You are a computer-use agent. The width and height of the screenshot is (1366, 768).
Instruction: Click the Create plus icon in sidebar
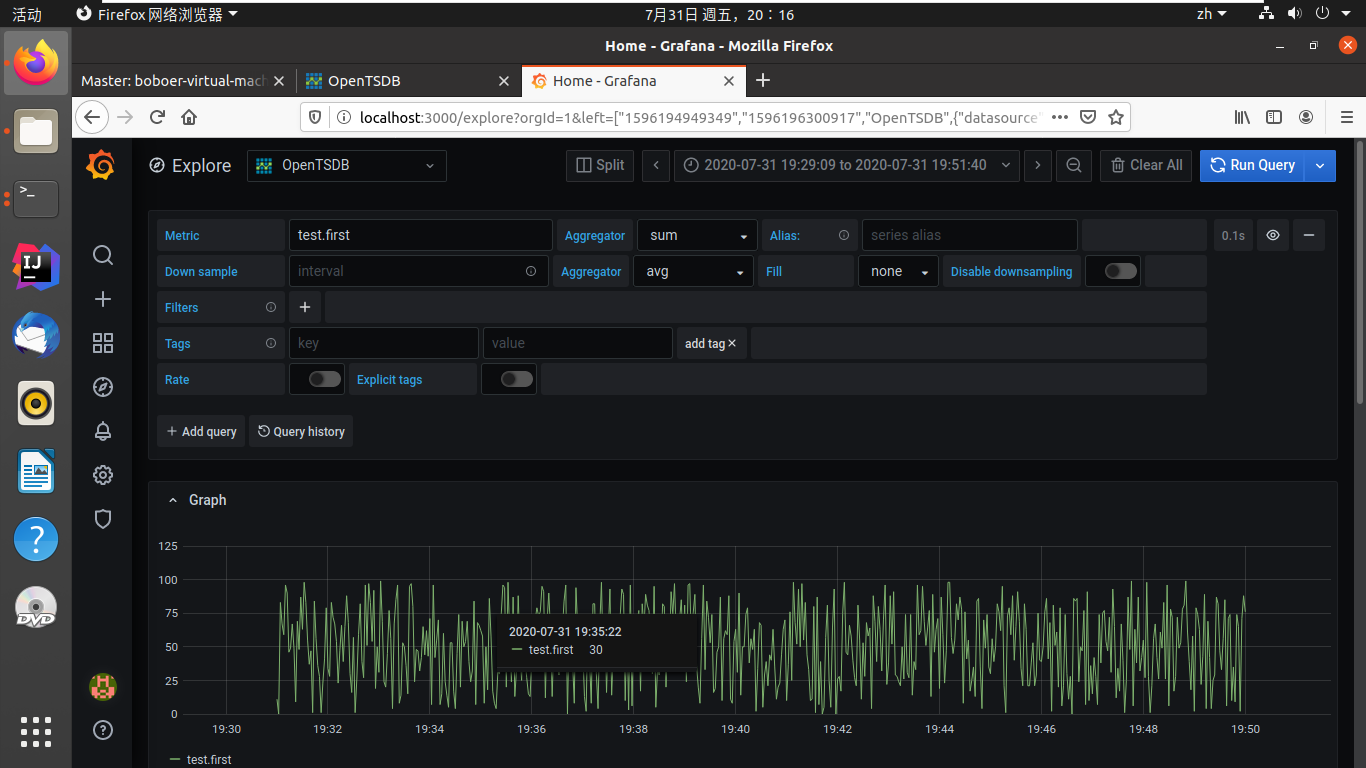tap(102, 299)
